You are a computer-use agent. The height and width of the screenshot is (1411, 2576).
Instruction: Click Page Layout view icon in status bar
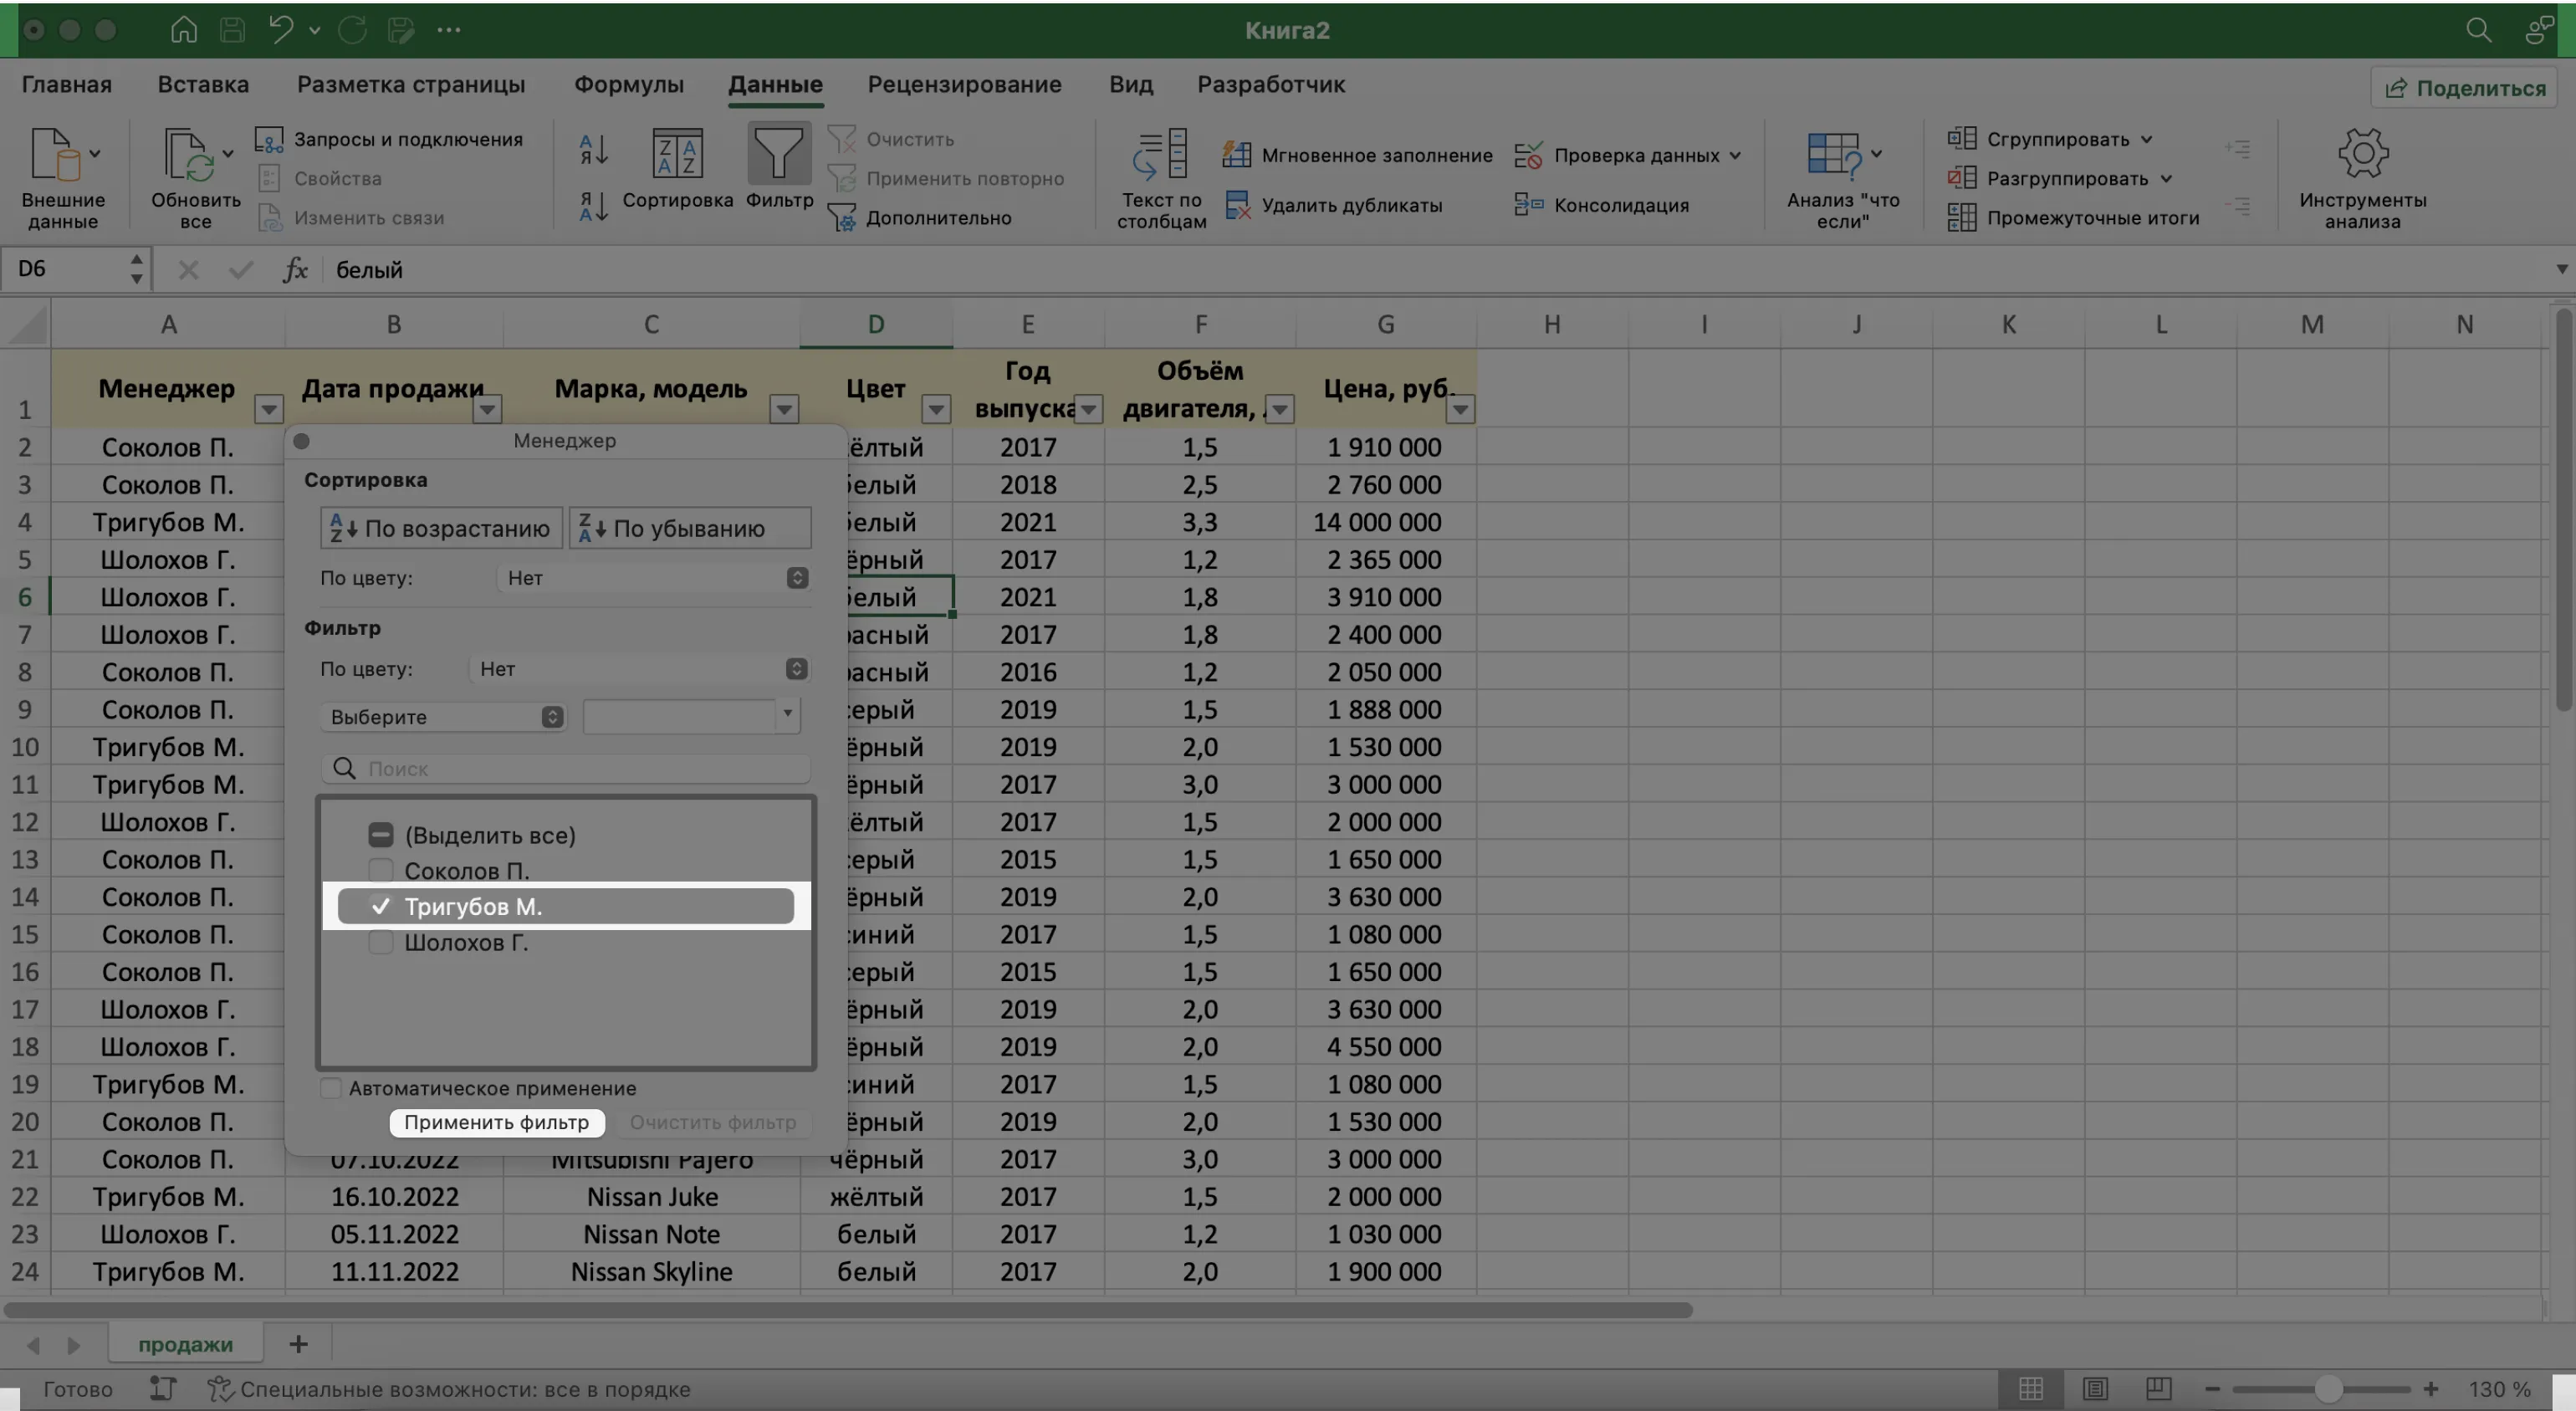point(2095,1388)
